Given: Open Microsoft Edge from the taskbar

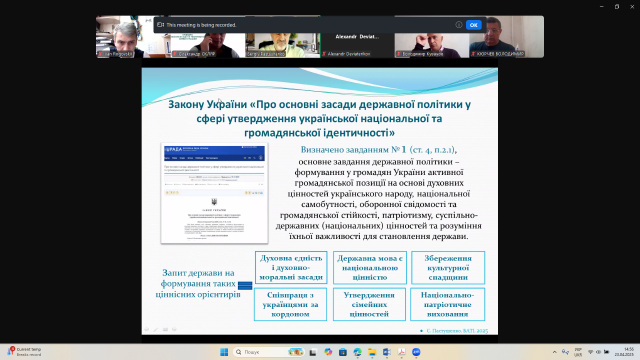Looking at the screenshot, I should (358, 352).
